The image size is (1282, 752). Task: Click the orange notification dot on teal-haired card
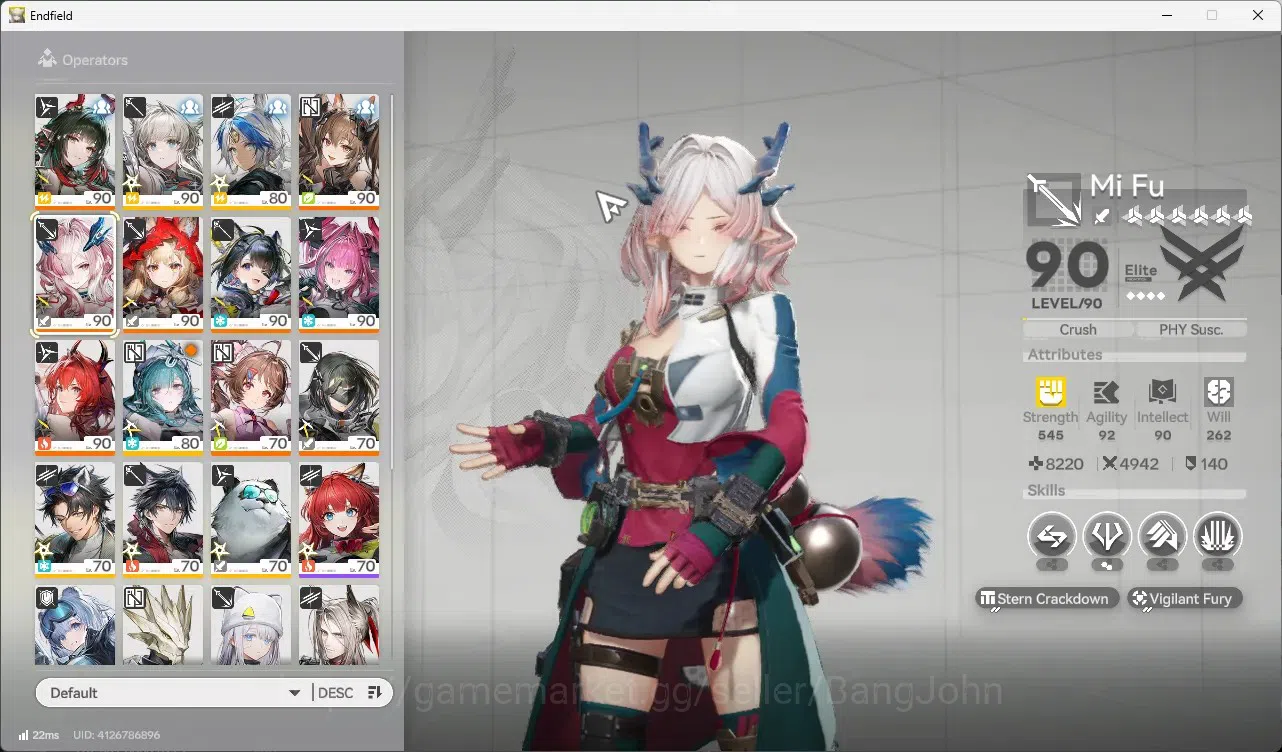pyautogui.click(x=190, y=350)
